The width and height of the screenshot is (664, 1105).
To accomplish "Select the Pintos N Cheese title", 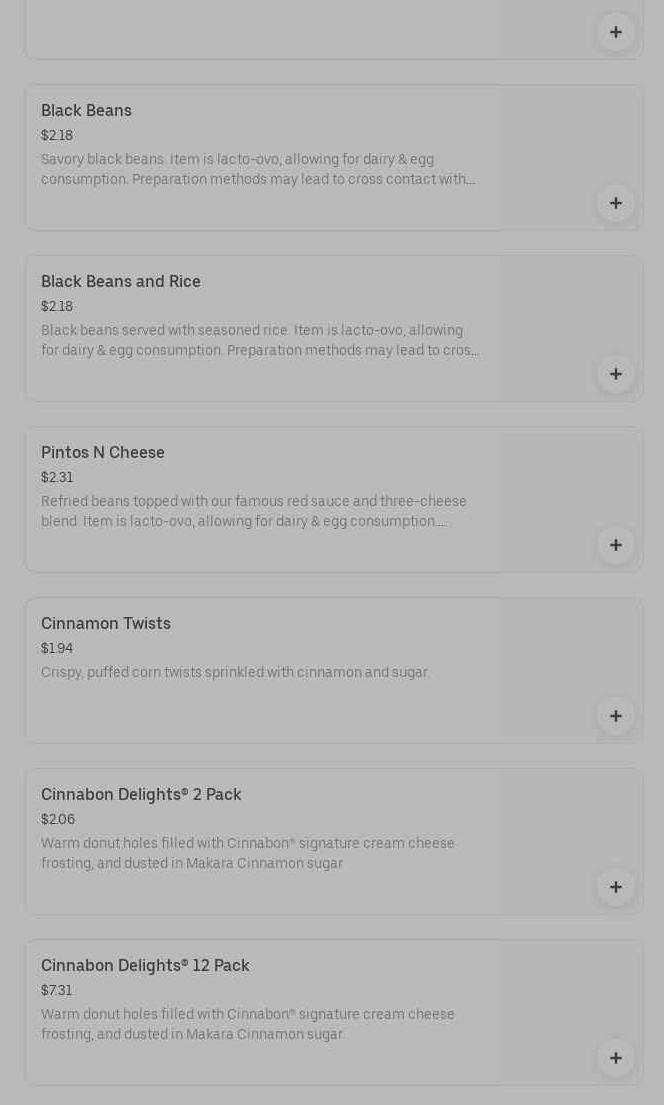I will 103,453.
